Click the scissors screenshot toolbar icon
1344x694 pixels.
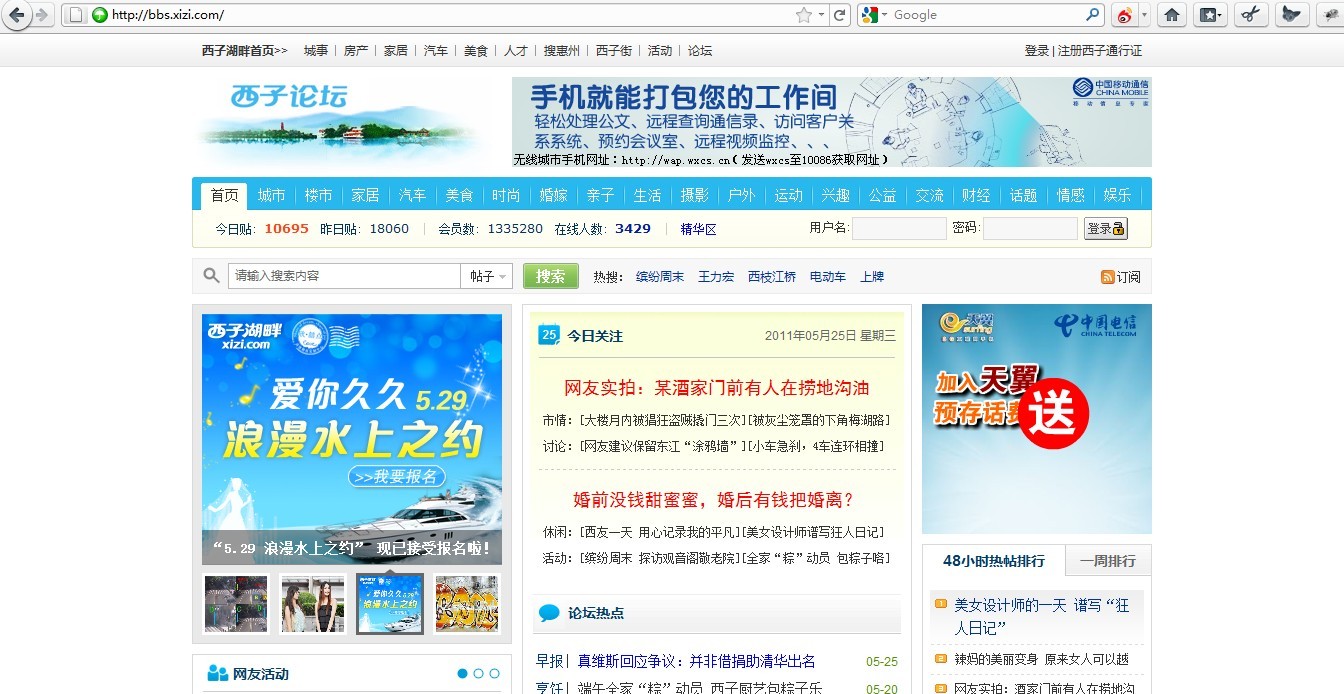[1250, 15]
